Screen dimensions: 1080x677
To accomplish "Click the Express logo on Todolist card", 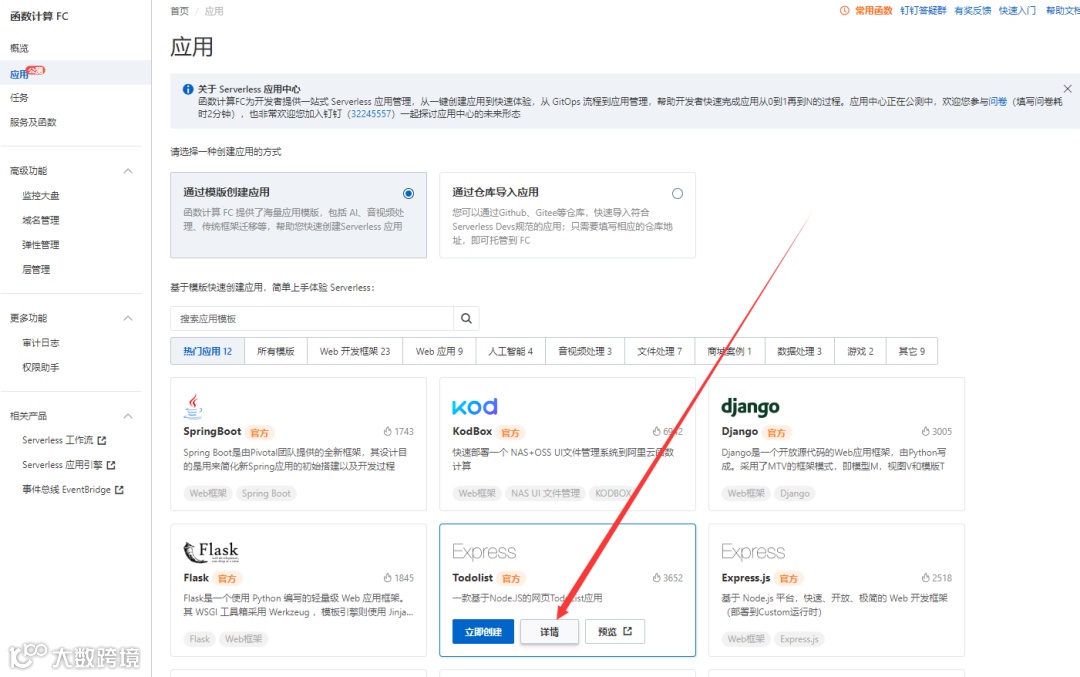I will point(484,552).
